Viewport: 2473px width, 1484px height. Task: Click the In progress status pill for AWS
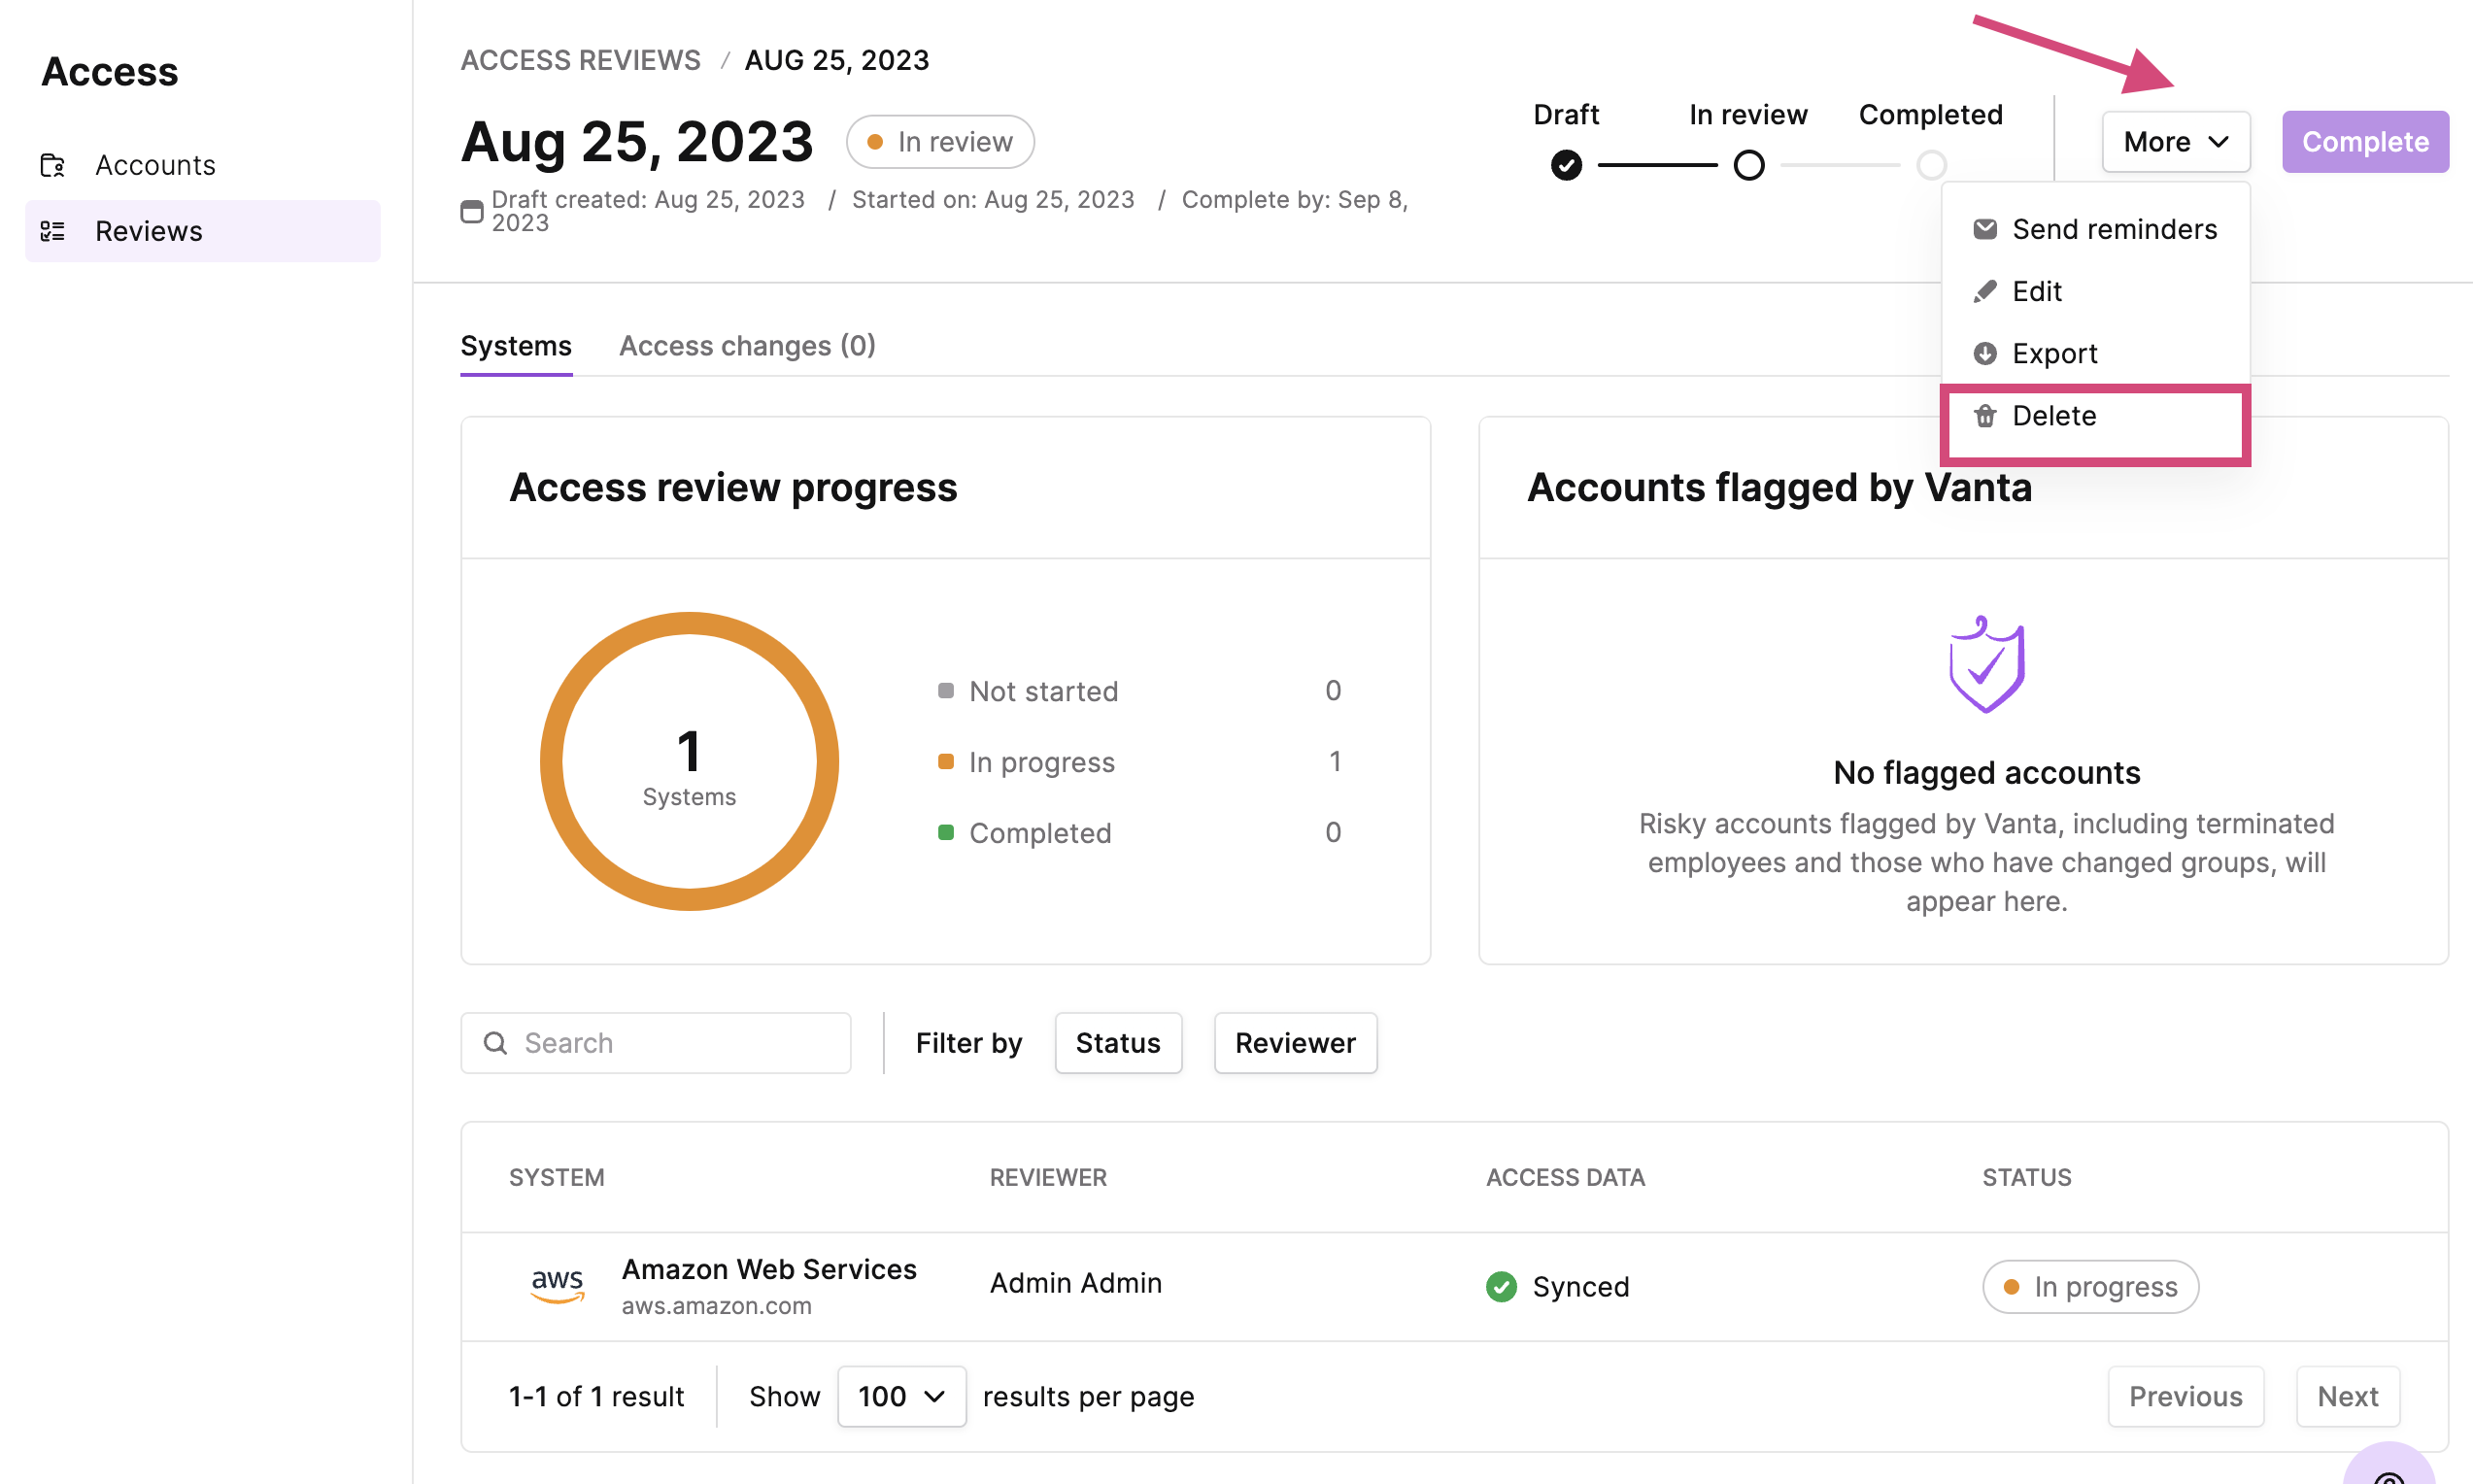click(x=2090, y=1286)
